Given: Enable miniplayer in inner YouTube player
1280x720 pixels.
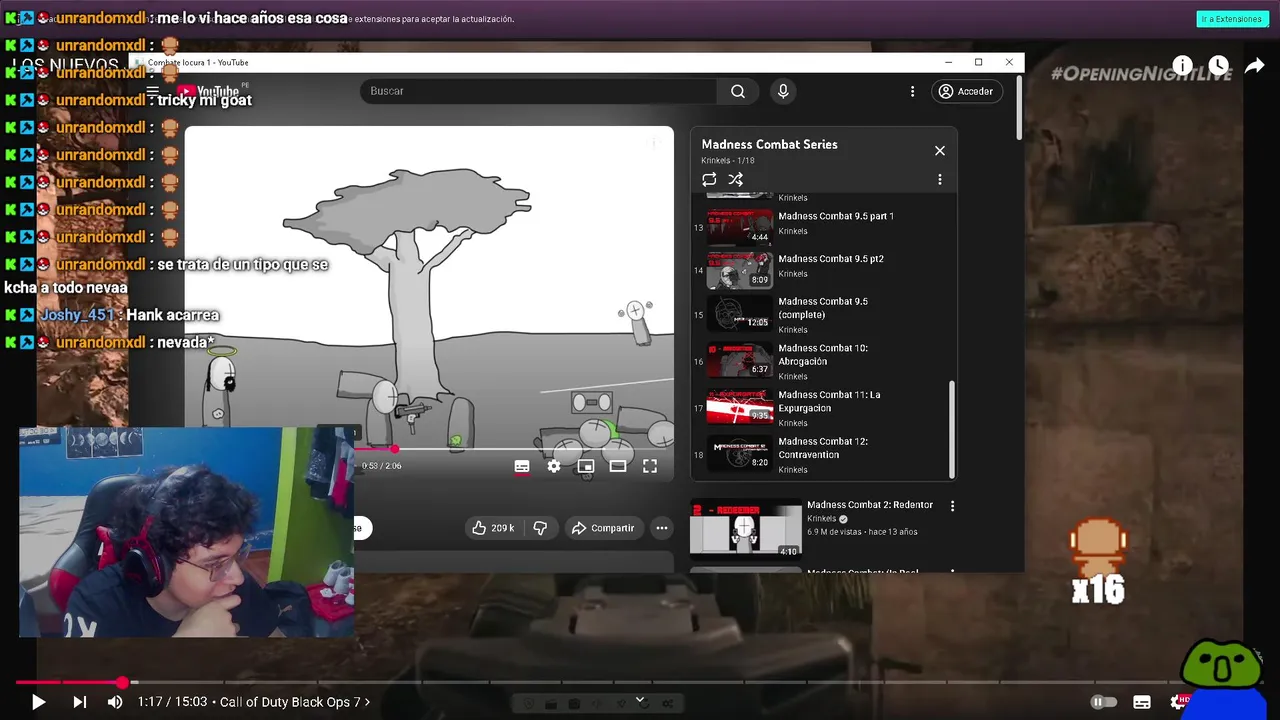Looking at the screenshot, I should click(586, 466).
